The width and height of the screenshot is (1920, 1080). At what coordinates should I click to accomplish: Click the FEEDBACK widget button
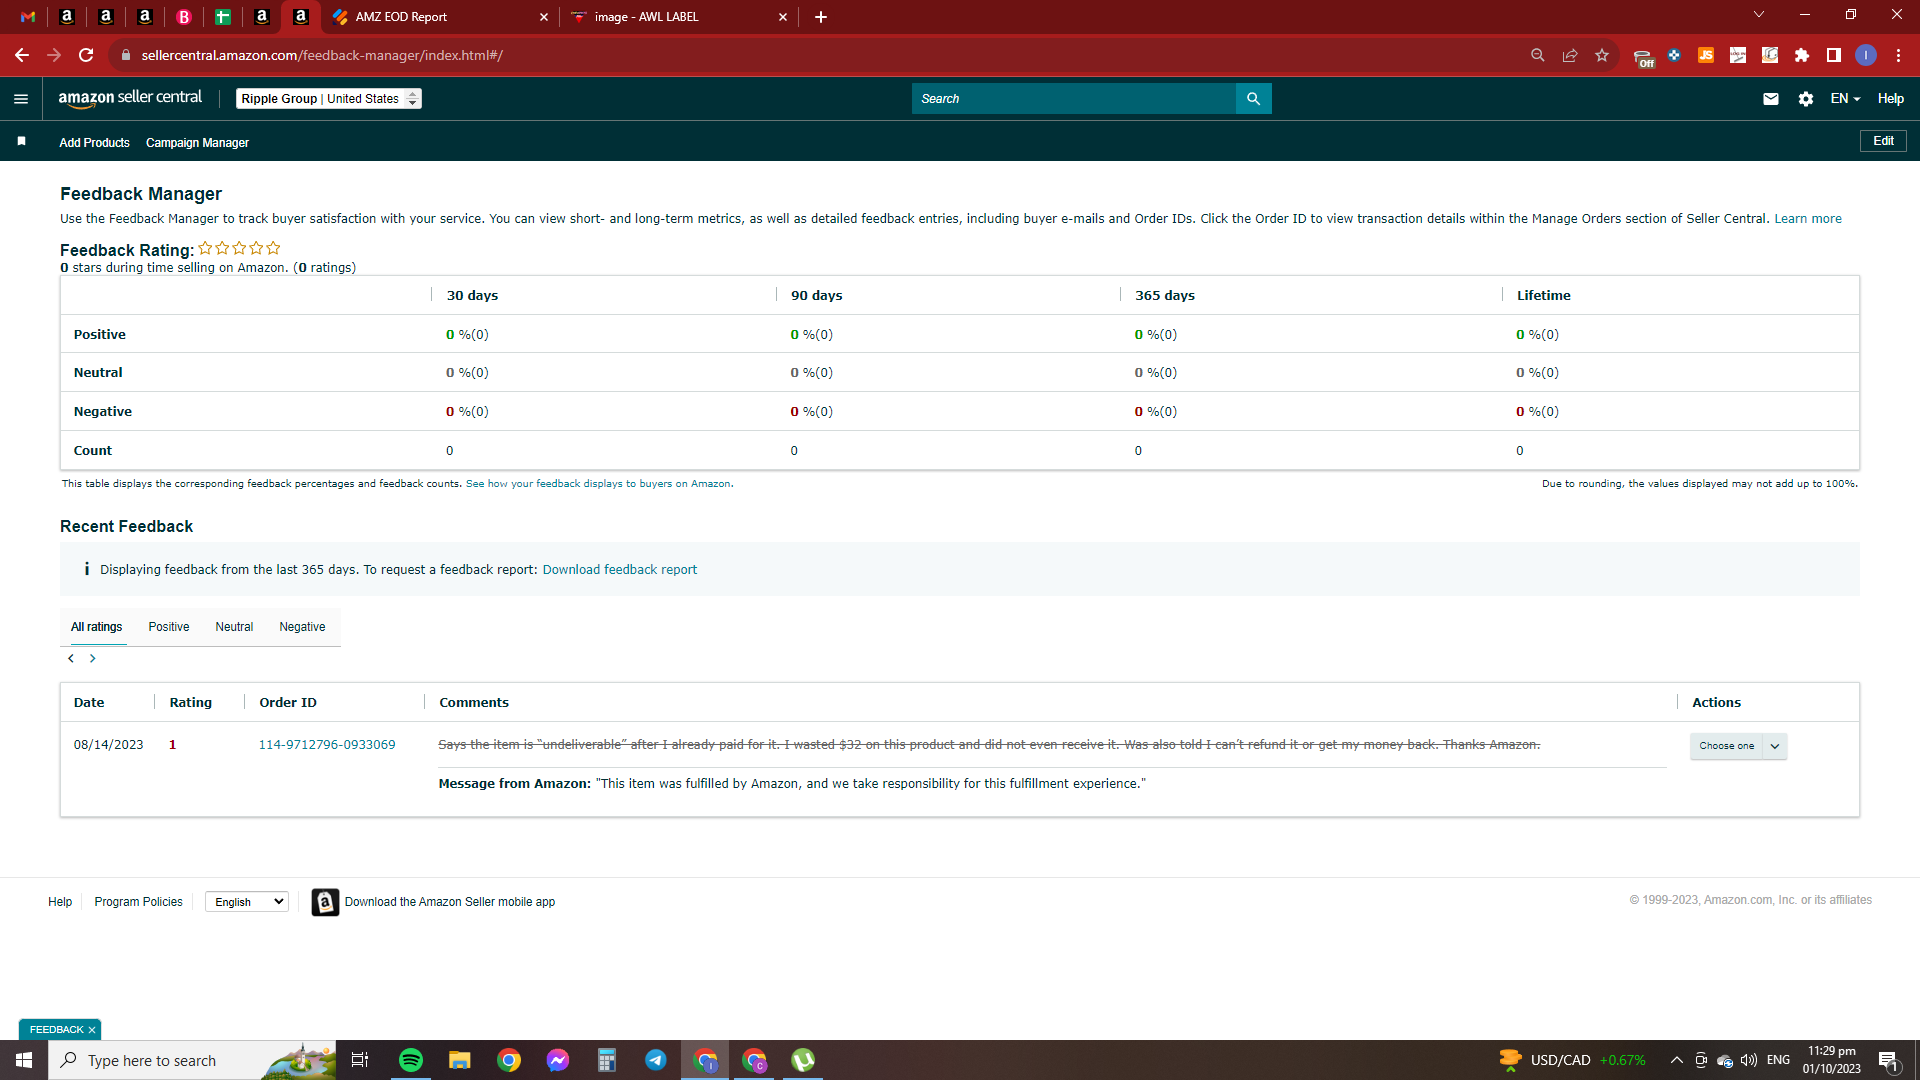click(x=57, y=1030)
